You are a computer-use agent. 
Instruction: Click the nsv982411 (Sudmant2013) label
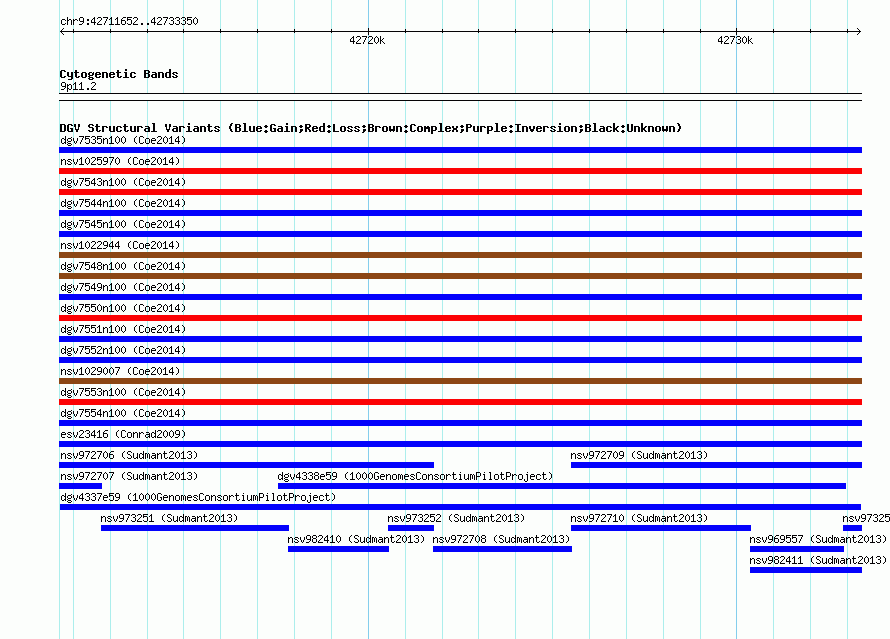coord(818,560)
